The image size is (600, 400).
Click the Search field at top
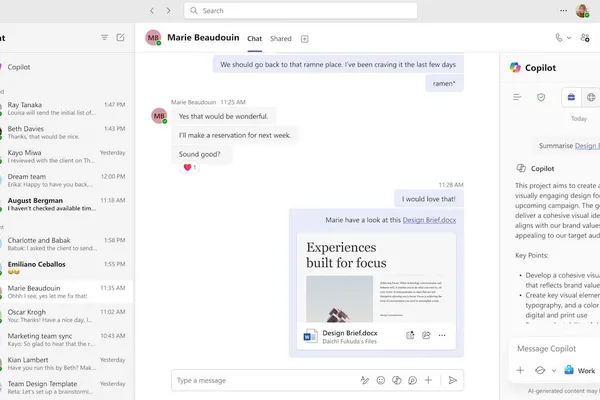pyautogui.click(x=300, y=11)
